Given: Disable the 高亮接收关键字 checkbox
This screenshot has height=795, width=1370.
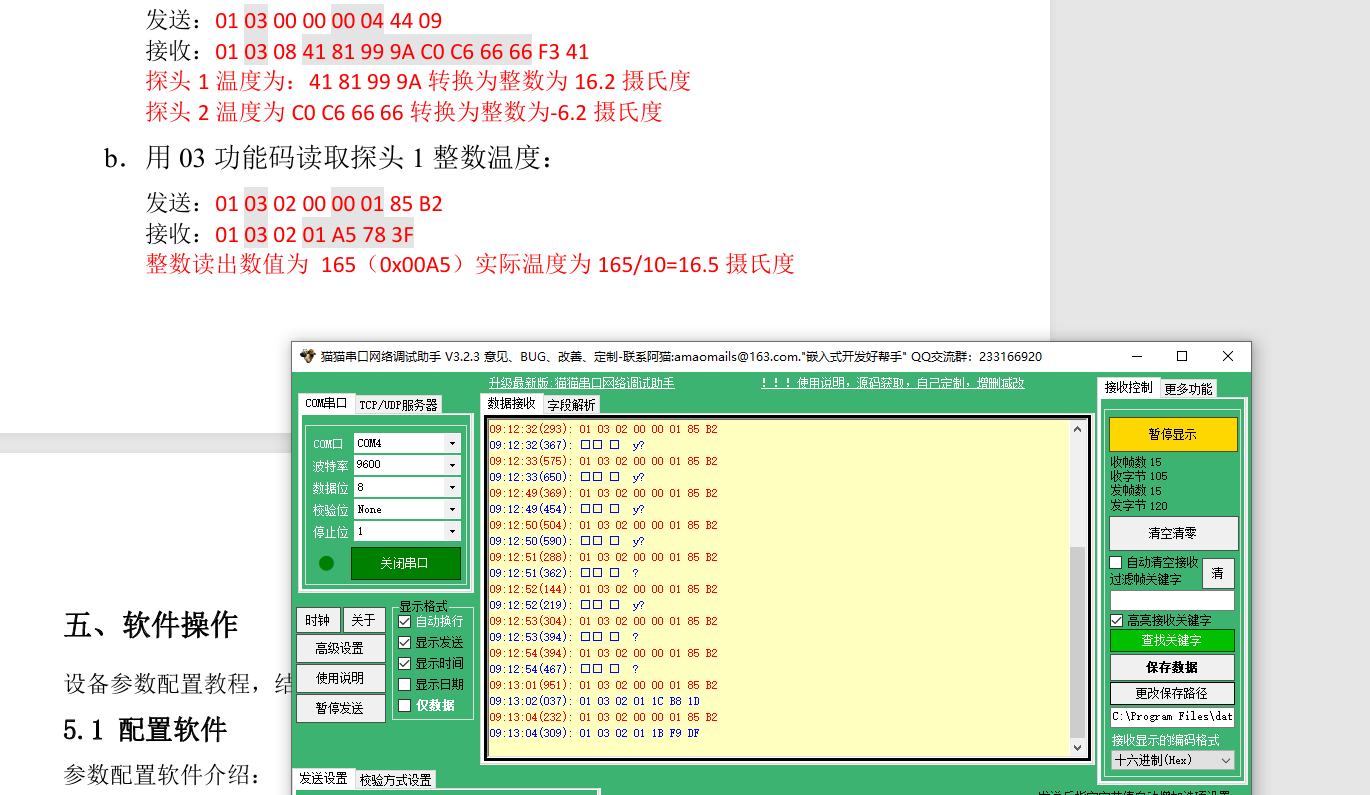Looking at the screenshot, I should (x=1117, y=621).
